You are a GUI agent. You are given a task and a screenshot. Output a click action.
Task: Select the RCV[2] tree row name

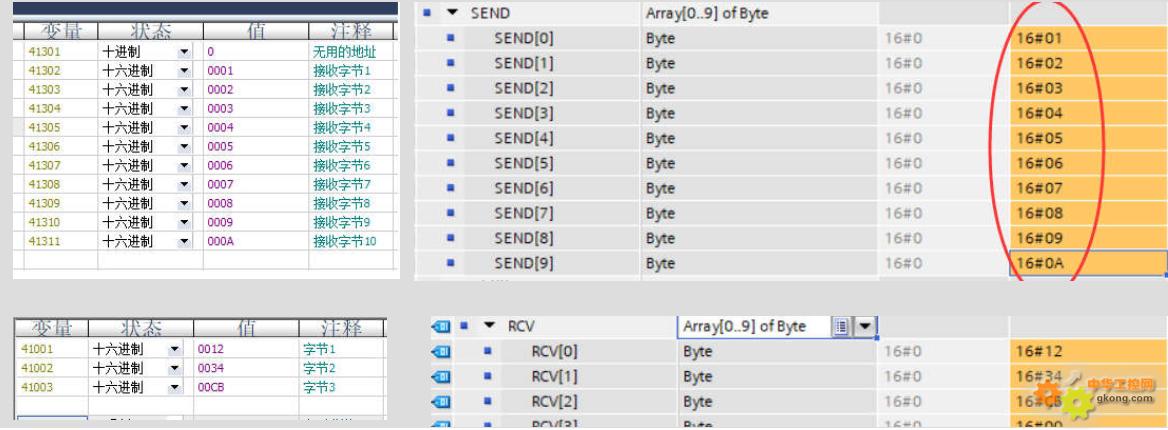coord(554,402)
